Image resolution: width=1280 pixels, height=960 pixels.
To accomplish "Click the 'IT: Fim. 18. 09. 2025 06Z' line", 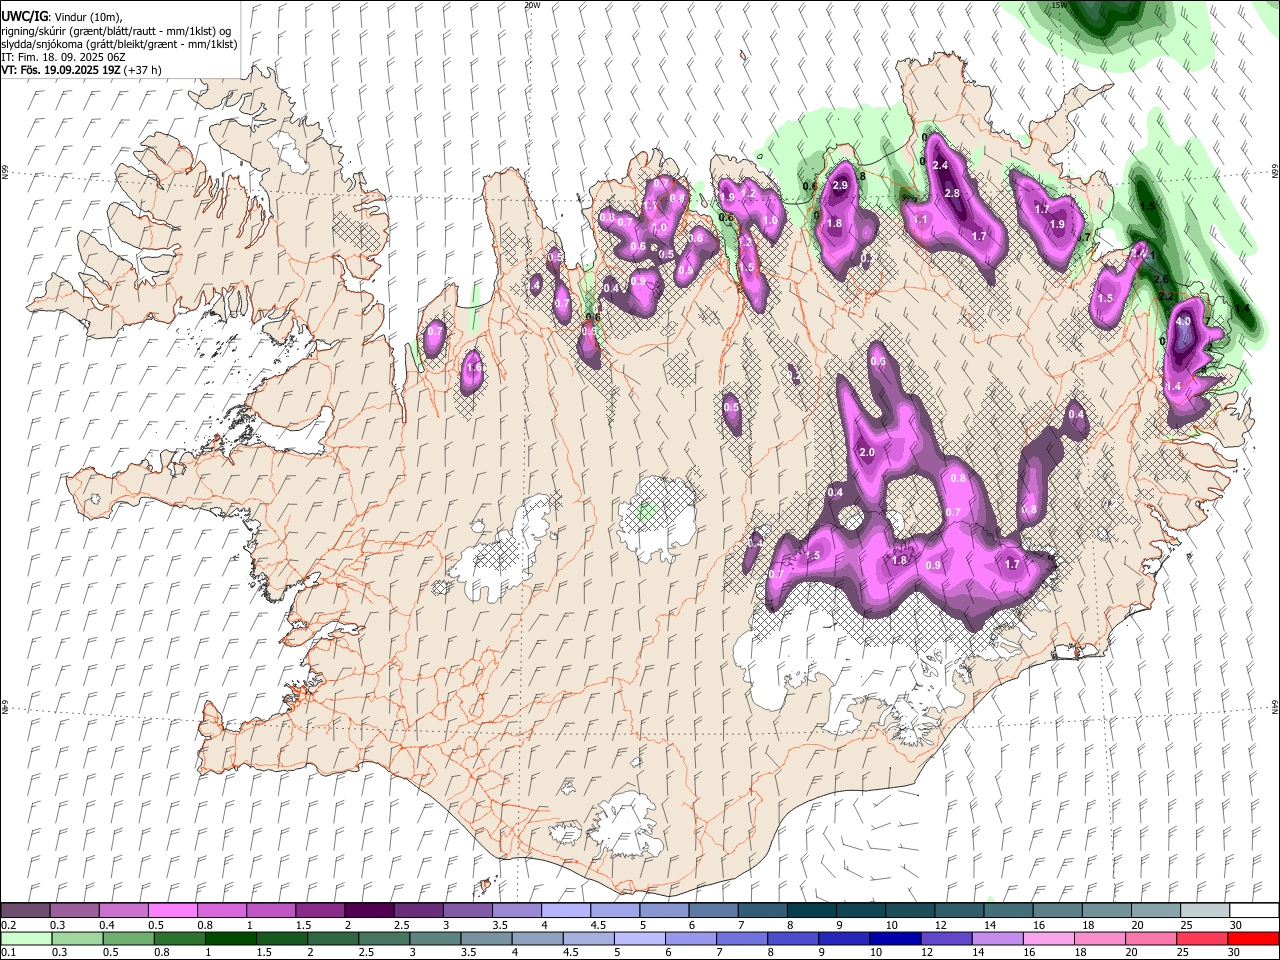I will [63, 57].
